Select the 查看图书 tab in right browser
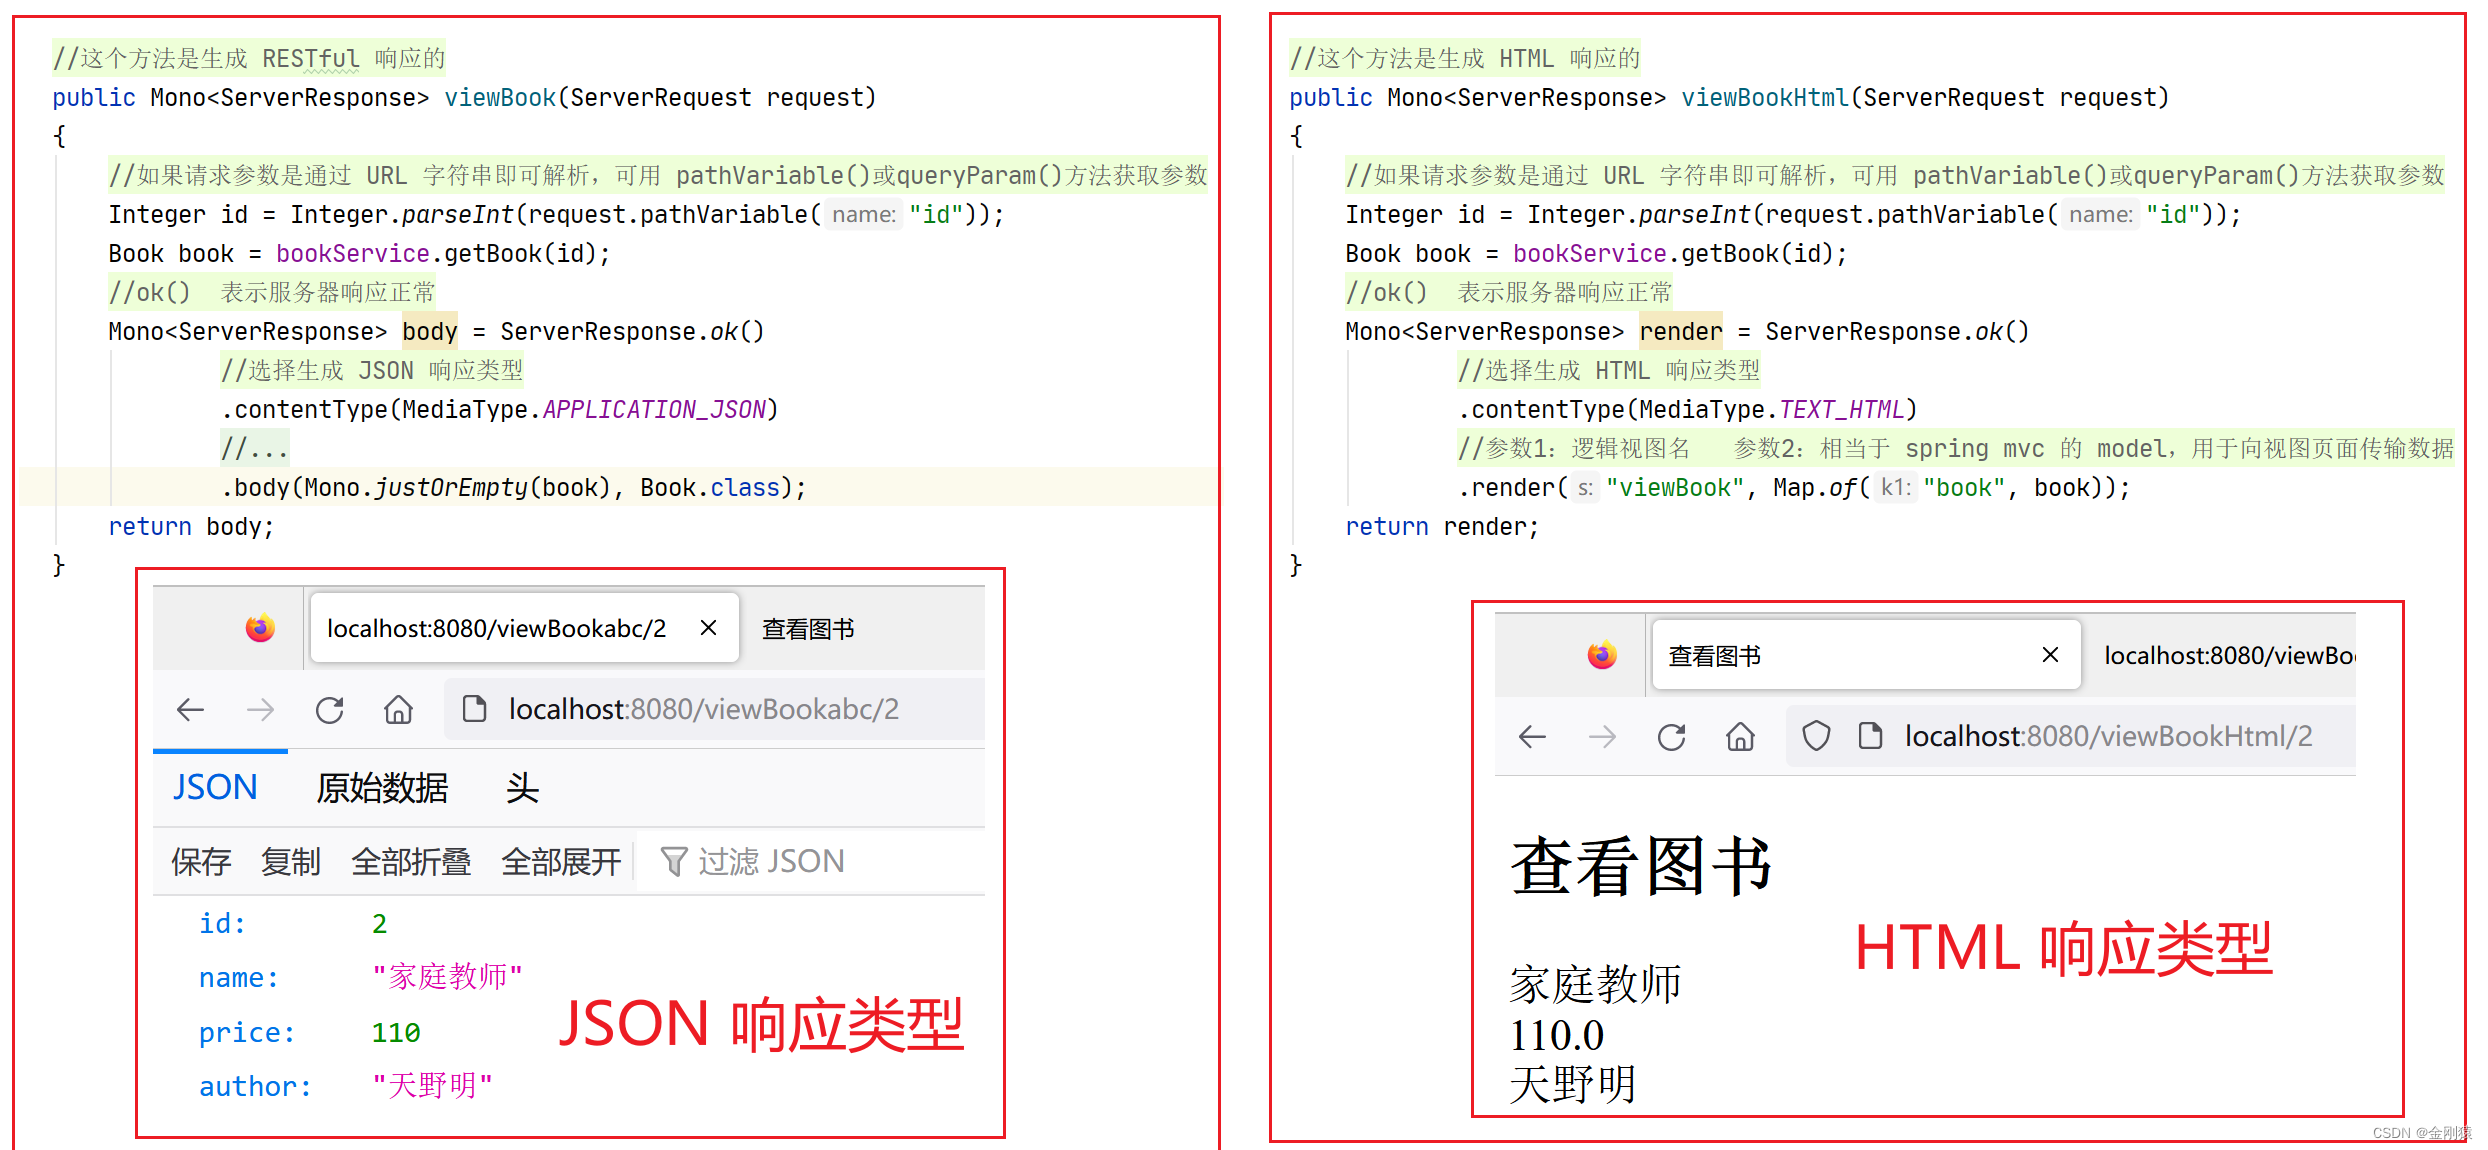Viewport: 2488px width, 1150px height. click(1866, 655)
